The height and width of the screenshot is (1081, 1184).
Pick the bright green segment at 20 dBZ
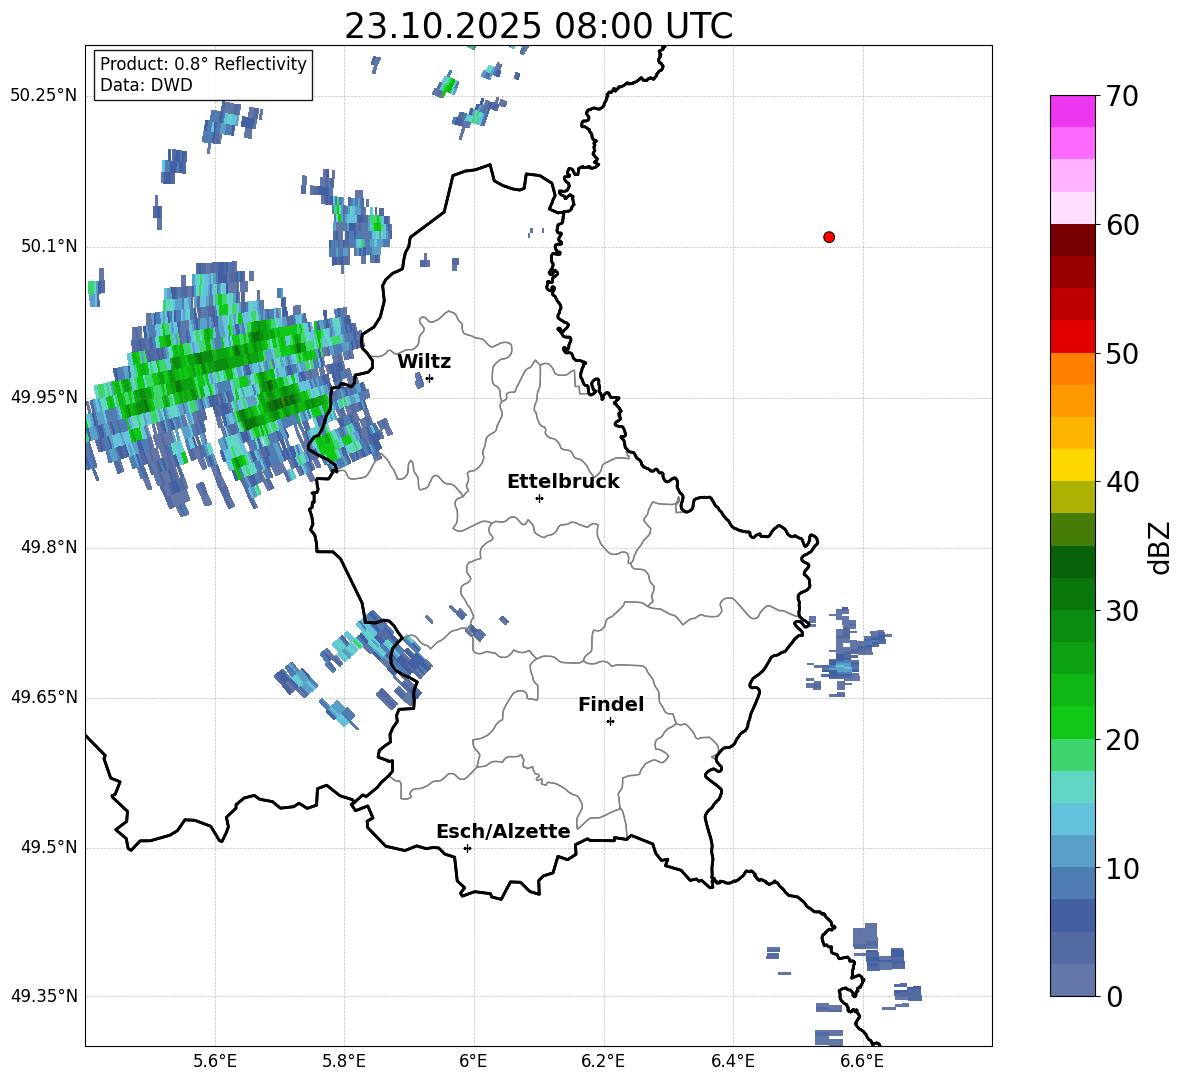click(1072, 723)
